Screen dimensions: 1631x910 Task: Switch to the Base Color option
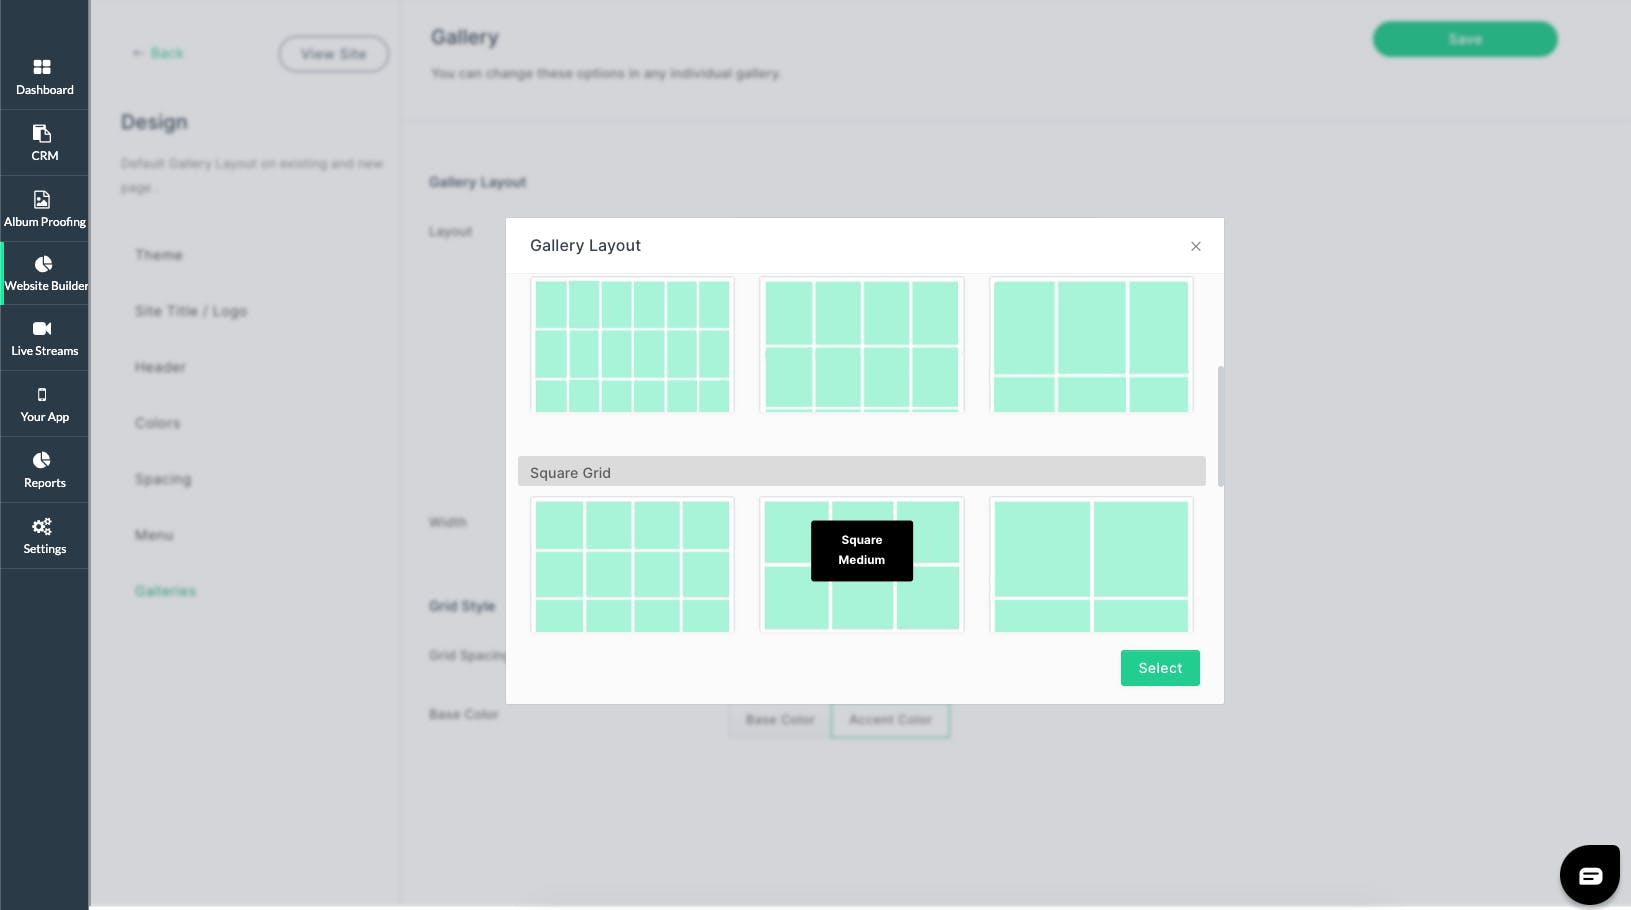[x=780, y=719]
